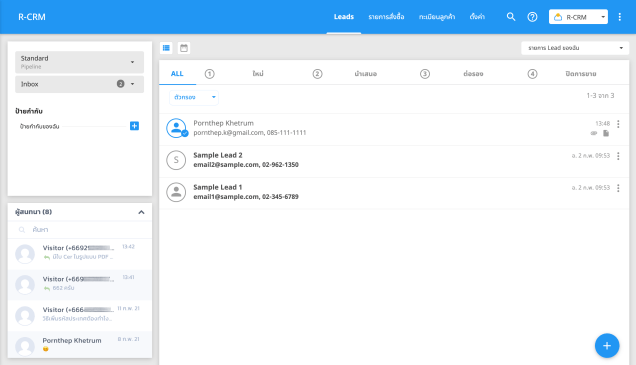This screenshot has width=636, height=365.
Task: Click ป้ายกำกับของฉัน tag label
Action: 39,127
